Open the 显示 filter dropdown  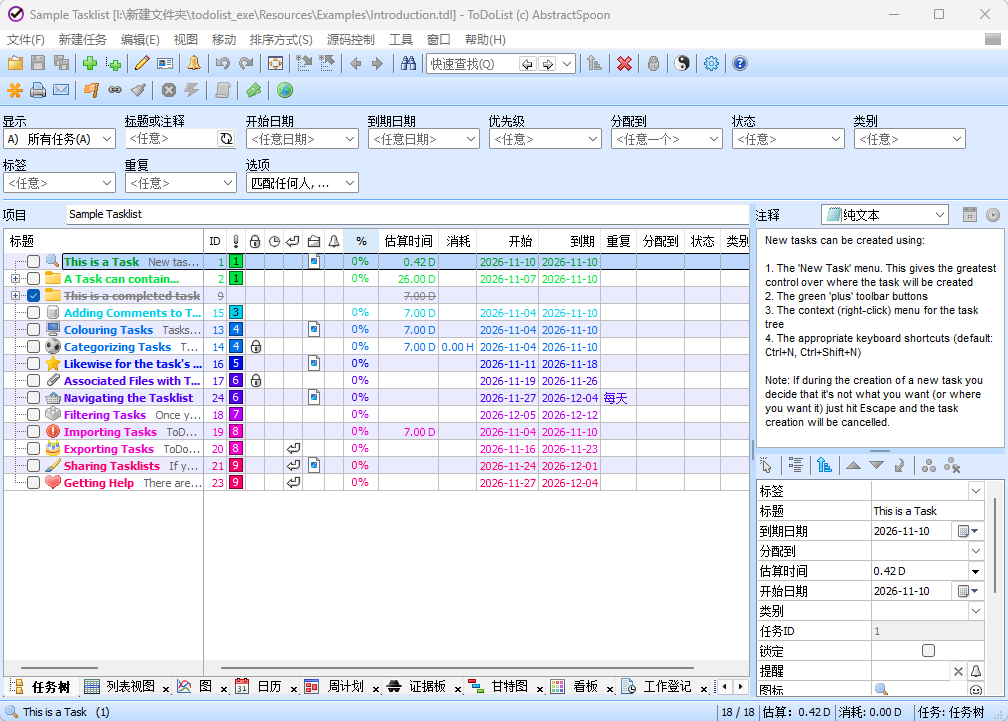click(x=59, y=139)
